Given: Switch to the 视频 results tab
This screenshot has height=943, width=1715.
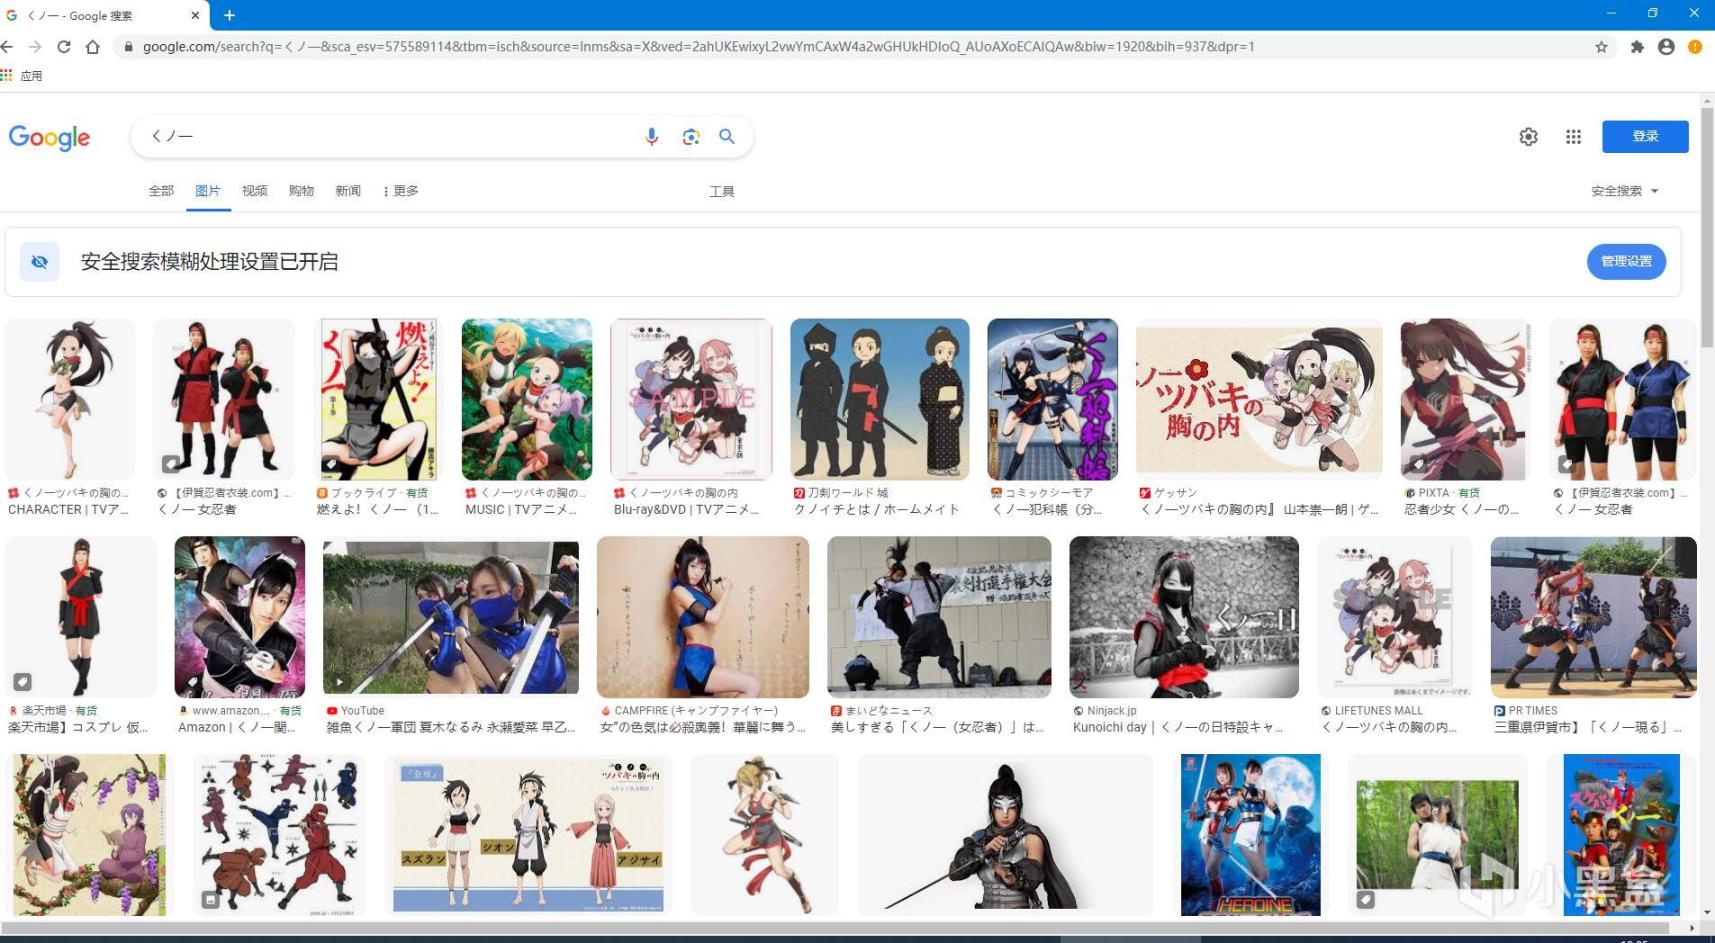Looking at the screenshot, I should (254, 191).
